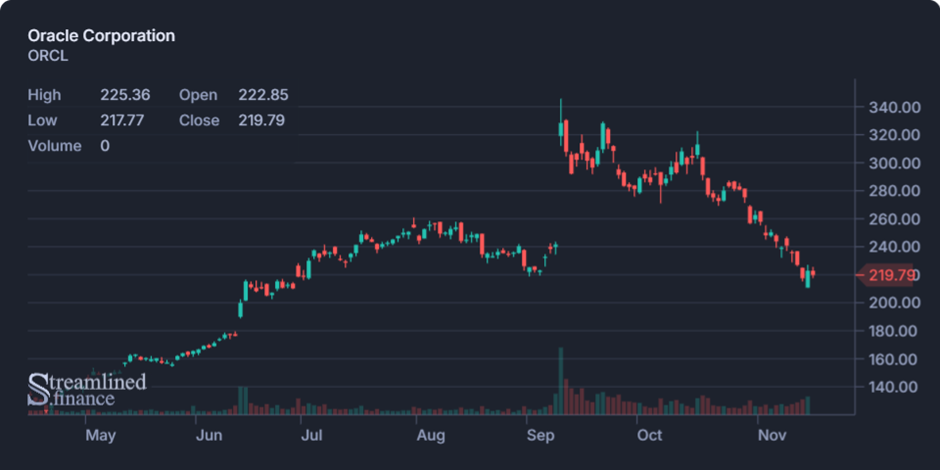
Task: Click the Low label in the legend
Action: [43, 120]
